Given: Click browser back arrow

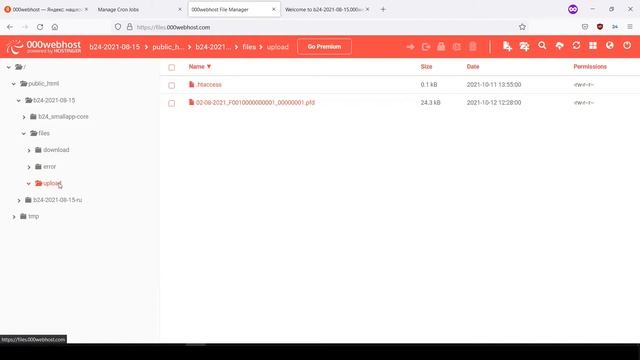Looking at the screenshot, I should [10, 27].
